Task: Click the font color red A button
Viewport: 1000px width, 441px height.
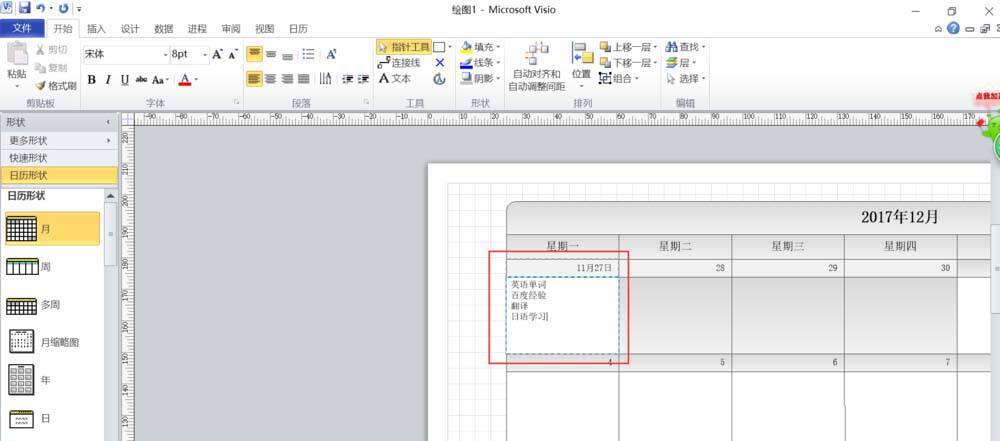Action: (185, 80)
